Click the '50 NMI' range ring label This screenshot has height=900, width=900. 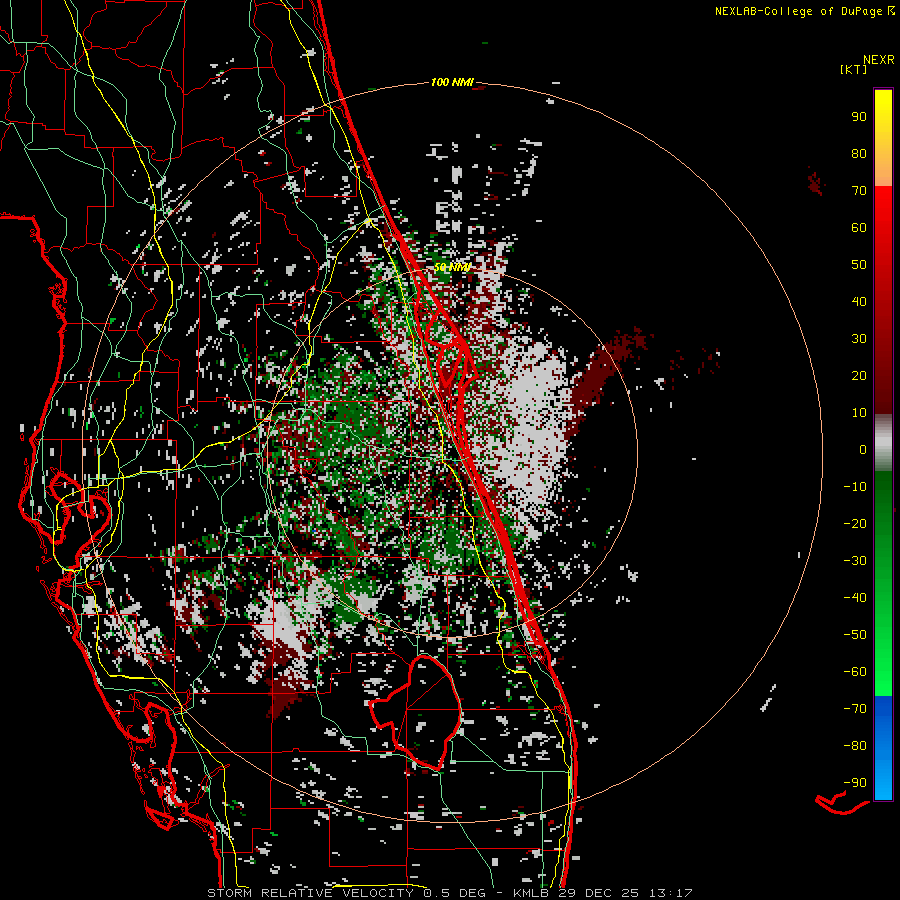point(452,267)
